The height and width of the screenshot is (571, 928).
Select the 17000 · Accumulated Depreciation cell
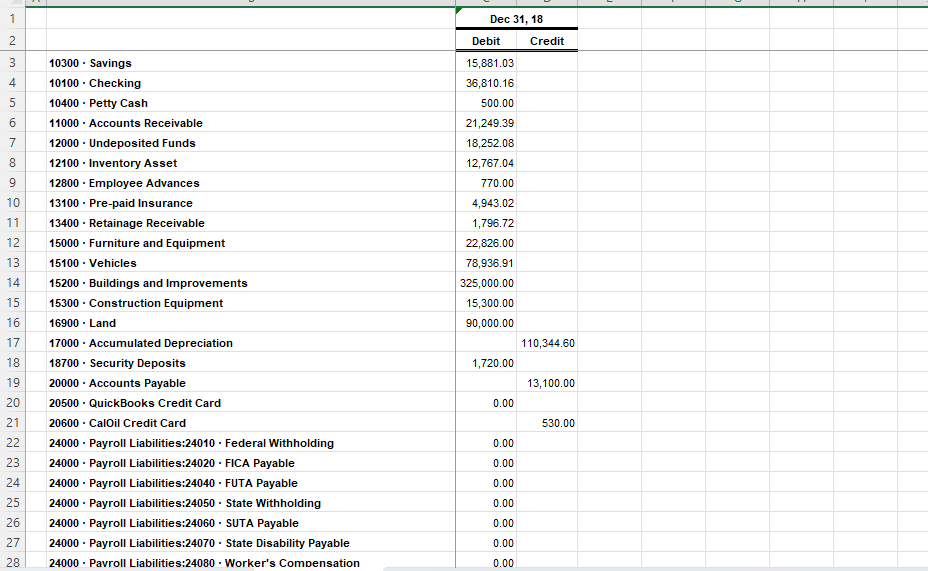tap(251, 343)
